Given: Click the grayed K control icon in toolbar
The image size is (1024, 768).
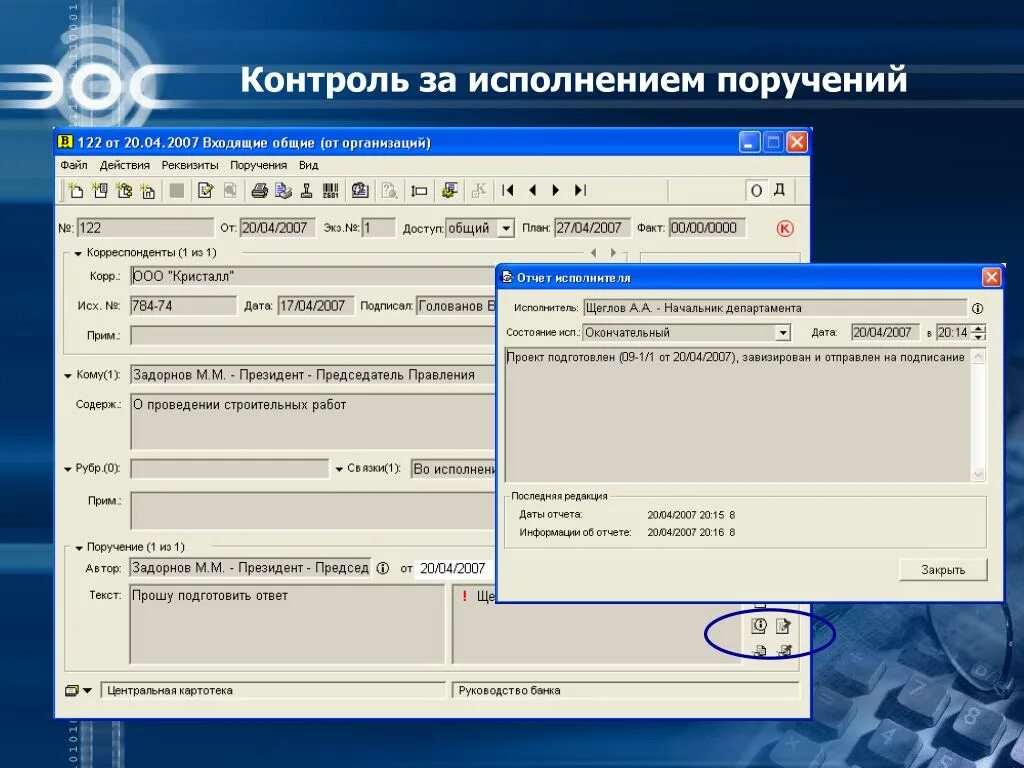Looking at the screenshot, I should pyautogui.click(x=479, y=190).
